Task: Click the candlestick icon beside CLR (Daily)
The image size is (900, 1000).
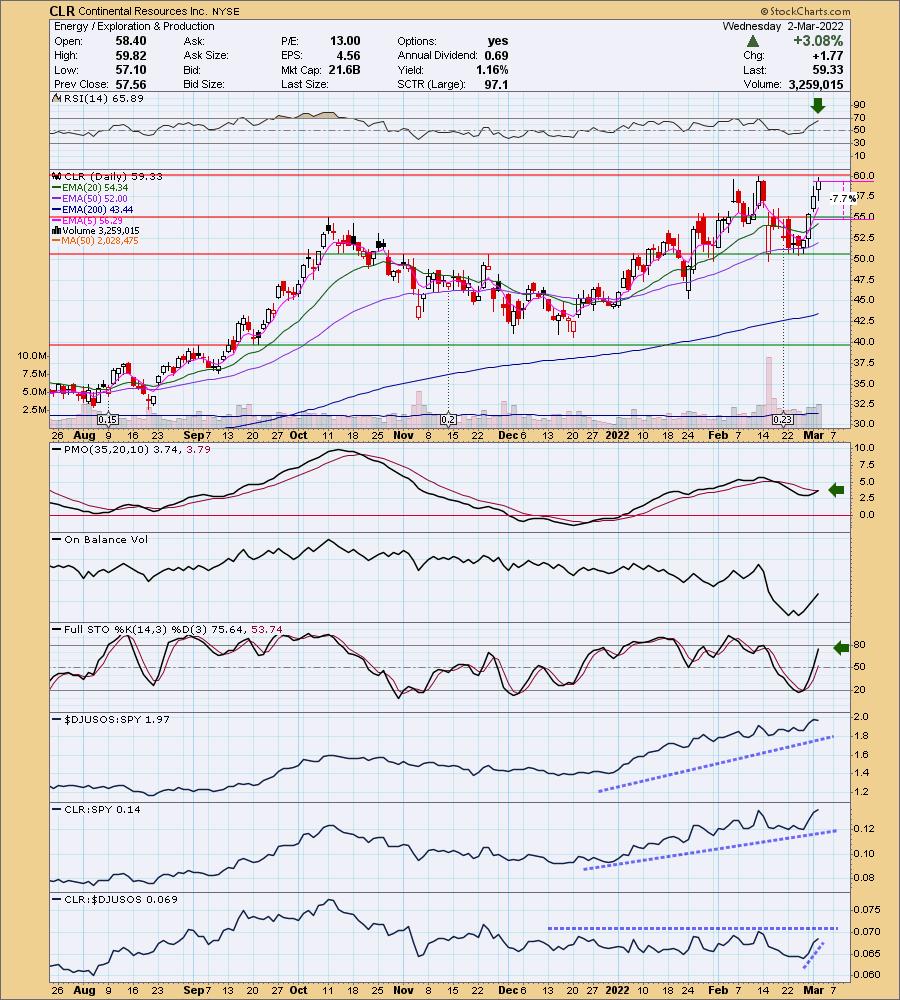Action: click(56, 176)
